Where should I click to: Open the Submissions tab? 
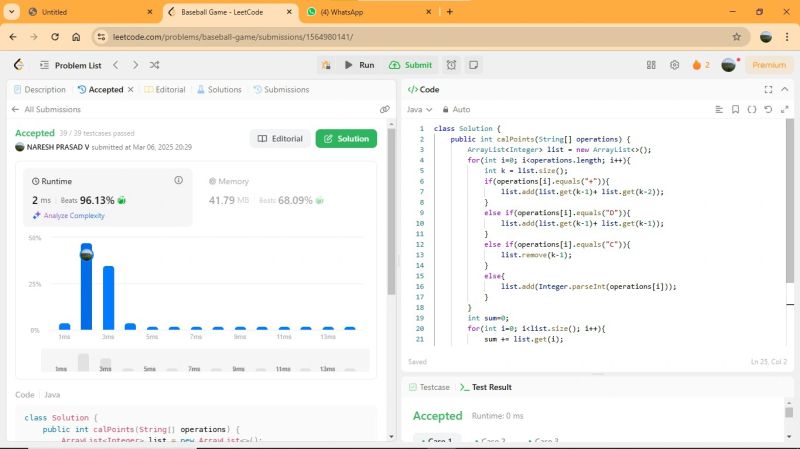pyautogui.click(x=281, y=89)
